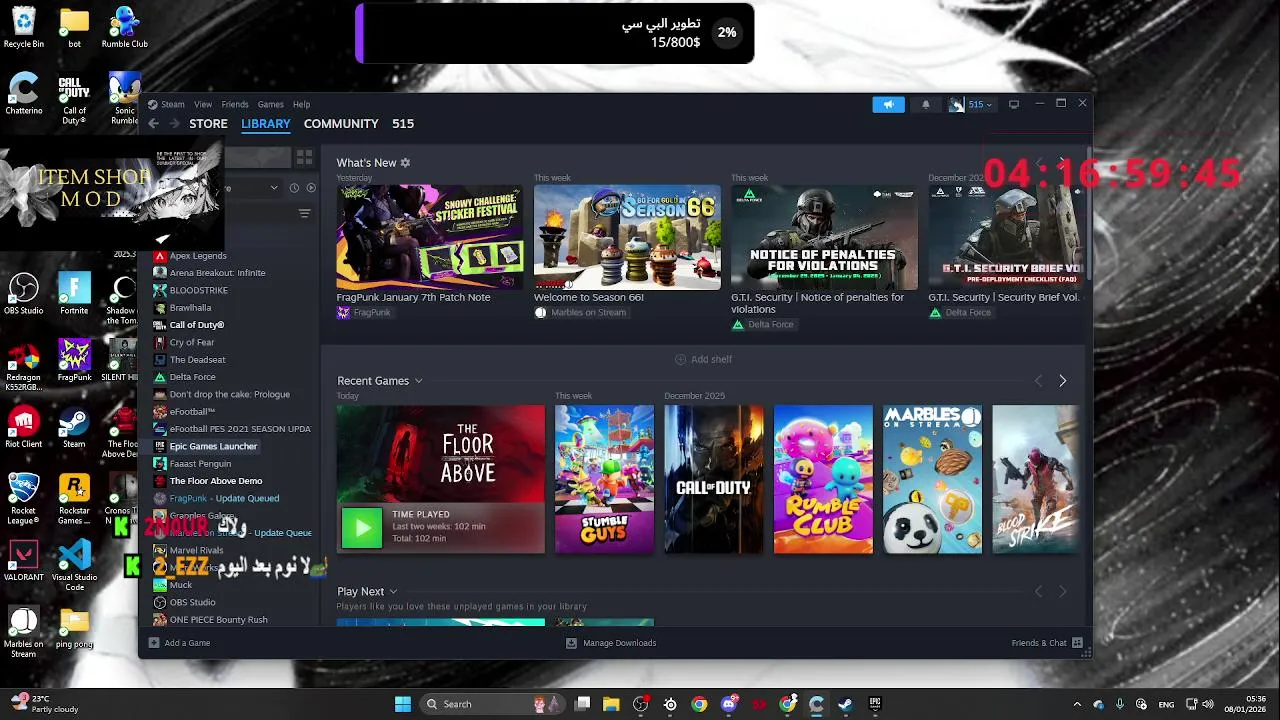Open the announcements megaphone button
This screenshot has width=1280, height=720.
tap(888, 104)
